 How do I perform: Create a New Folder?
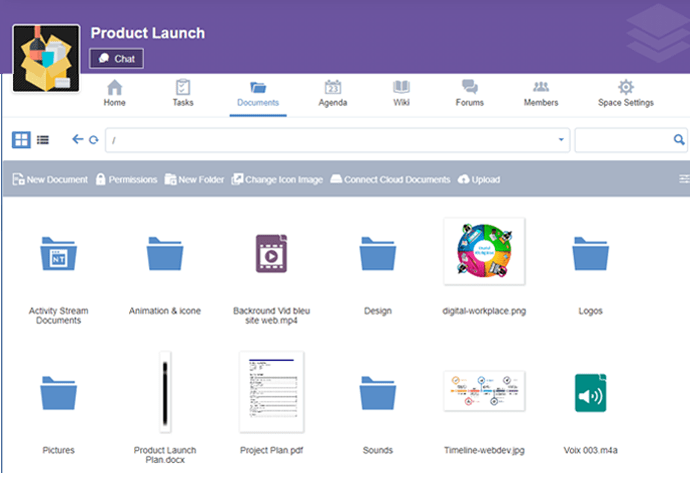tap(195, 180)
